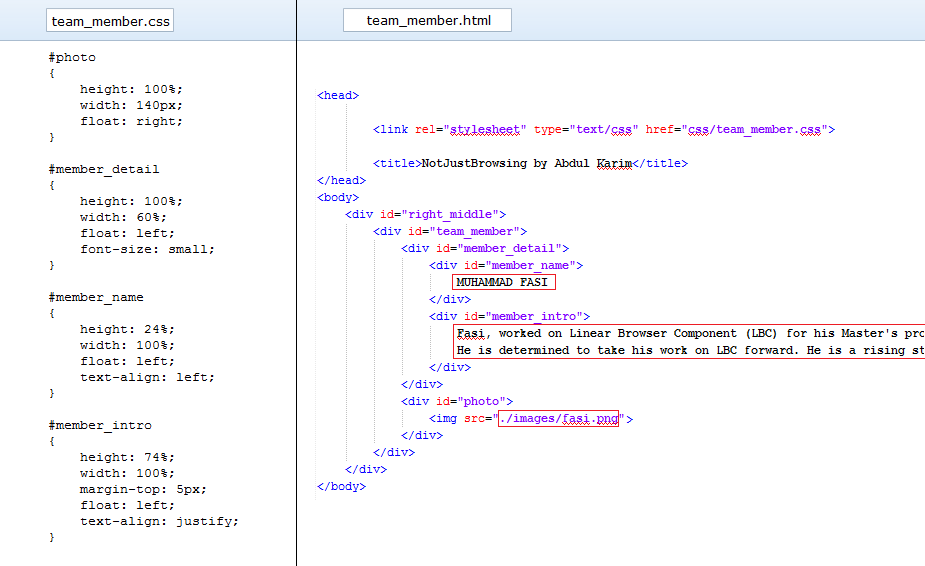Screen dimensions: 925x566
Task: Click the highlighted ./images/fasi.png path
Action: click(558, 419)
